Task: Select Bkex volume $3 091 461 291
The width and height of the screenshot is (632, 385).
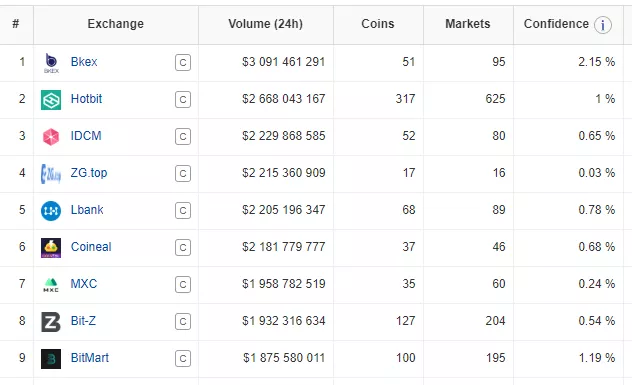Action: [x=284, y=62]
